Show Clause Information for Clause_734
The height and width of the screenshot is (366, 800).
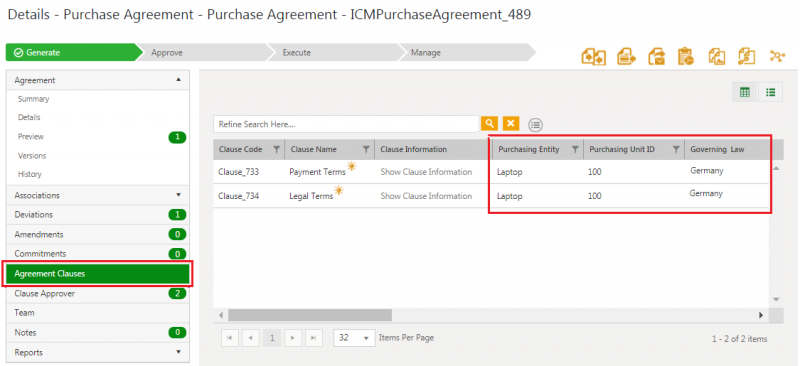point(426,196)
